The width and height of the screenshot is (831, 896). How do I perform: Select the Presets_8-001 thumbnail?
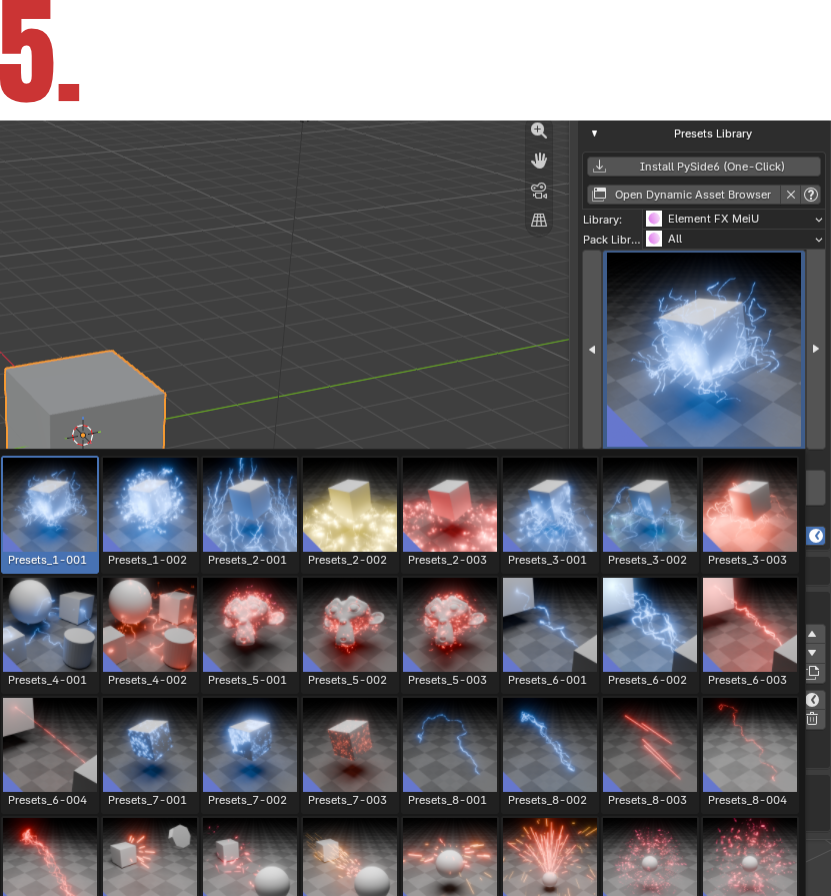450,754
